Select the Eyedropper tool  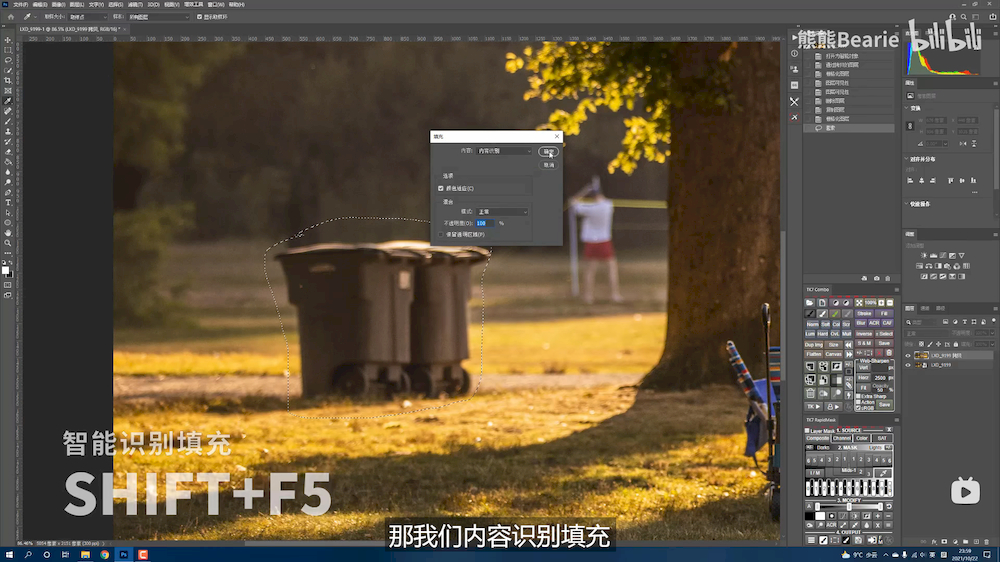(x=8, y=101)
